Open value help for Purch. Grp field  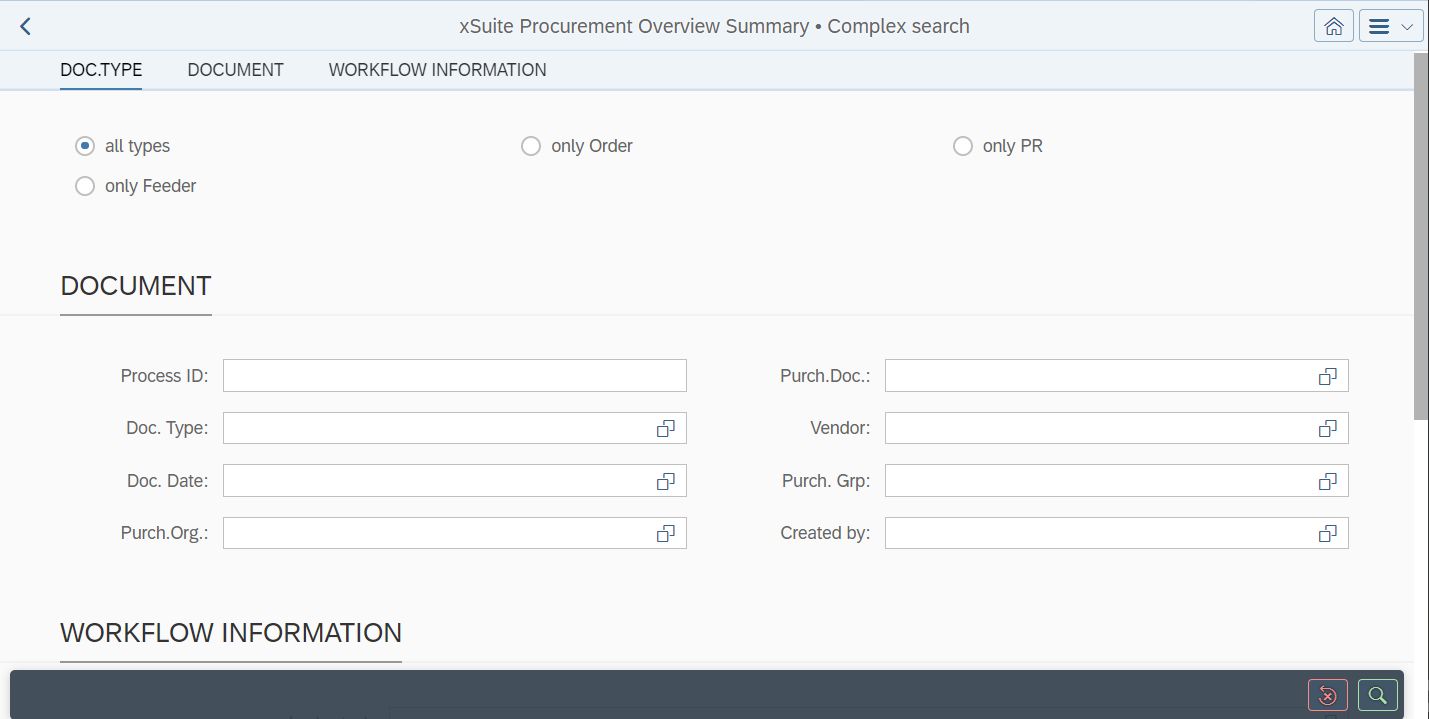coord(1327,480)
